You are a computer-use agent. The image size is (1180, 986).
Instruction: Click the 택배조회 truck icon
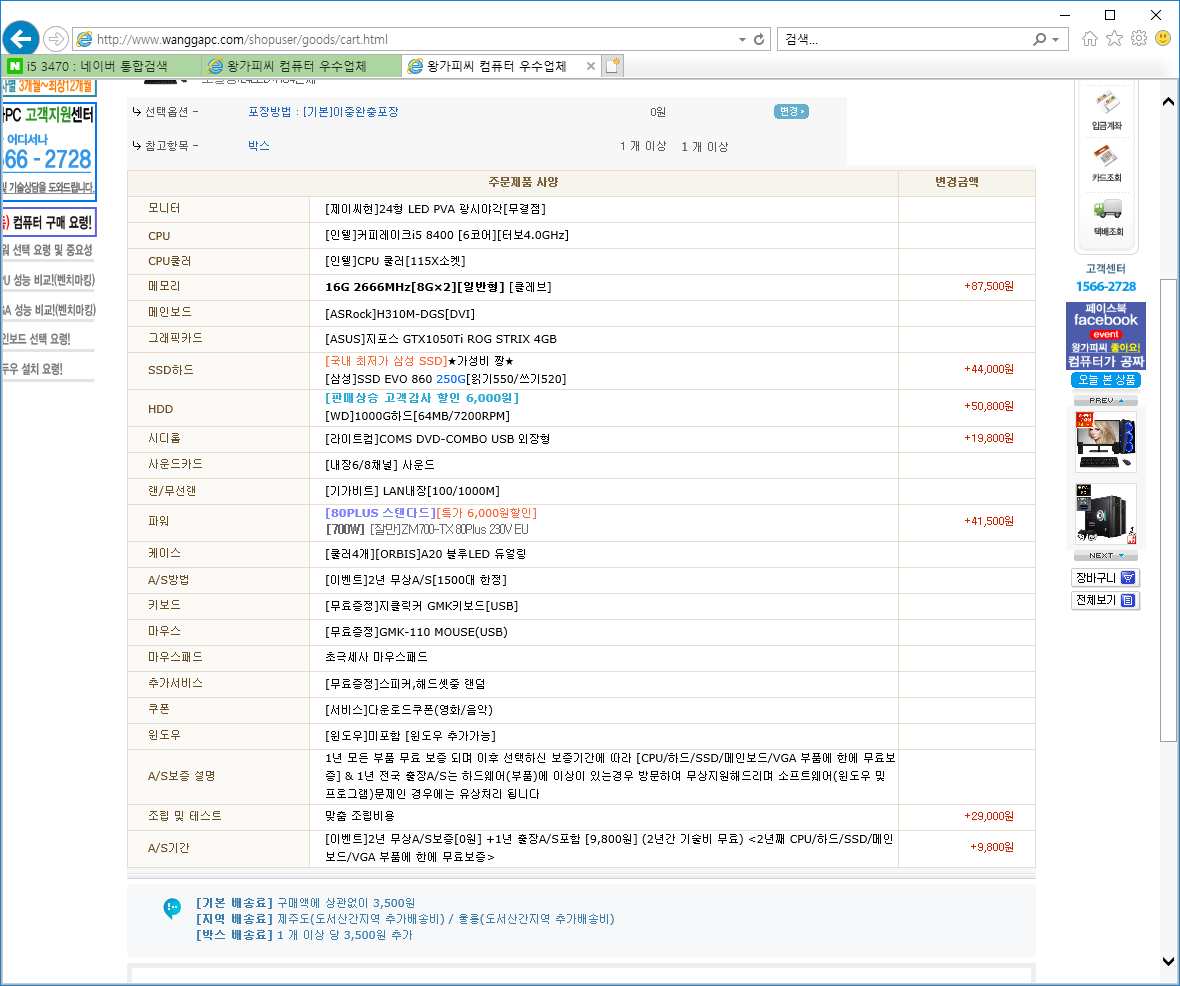tap(1108, 217)
